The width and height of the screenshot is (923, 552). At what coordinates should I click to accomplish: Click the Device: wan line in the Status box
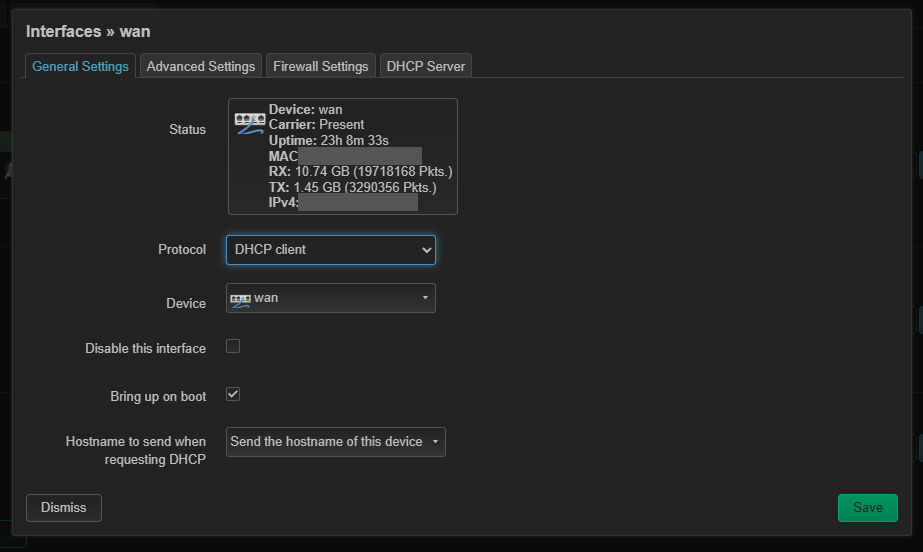tap(306, 109)
